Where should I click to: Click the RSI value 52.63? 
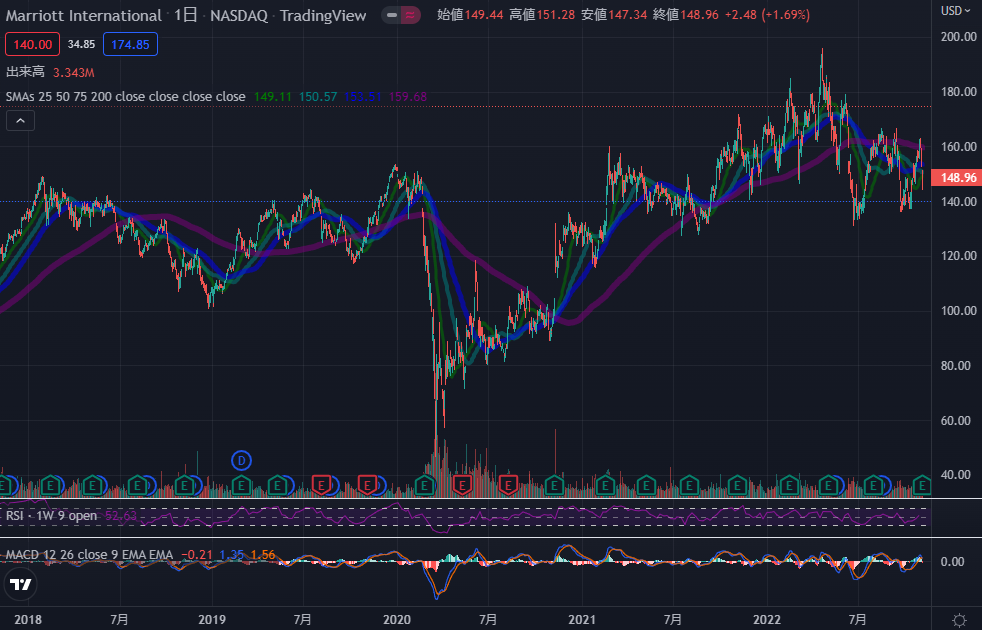pos(121,515)
